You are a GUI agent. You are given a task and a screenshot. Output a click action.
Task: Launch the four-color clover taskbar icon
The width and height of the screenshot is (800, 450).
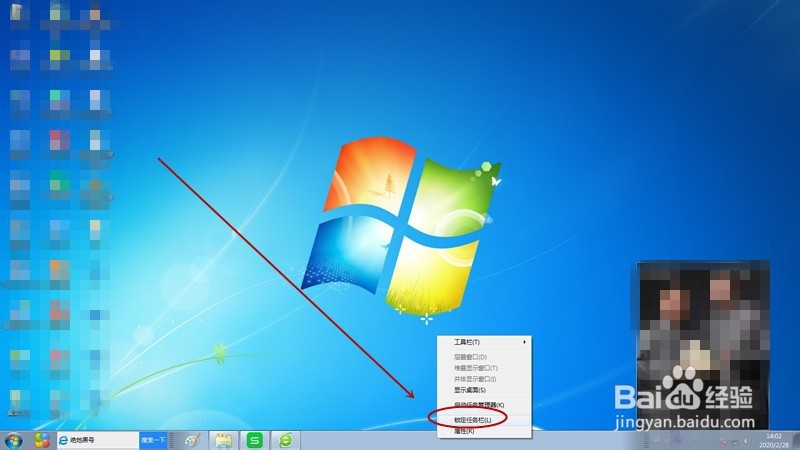point(42,440)
